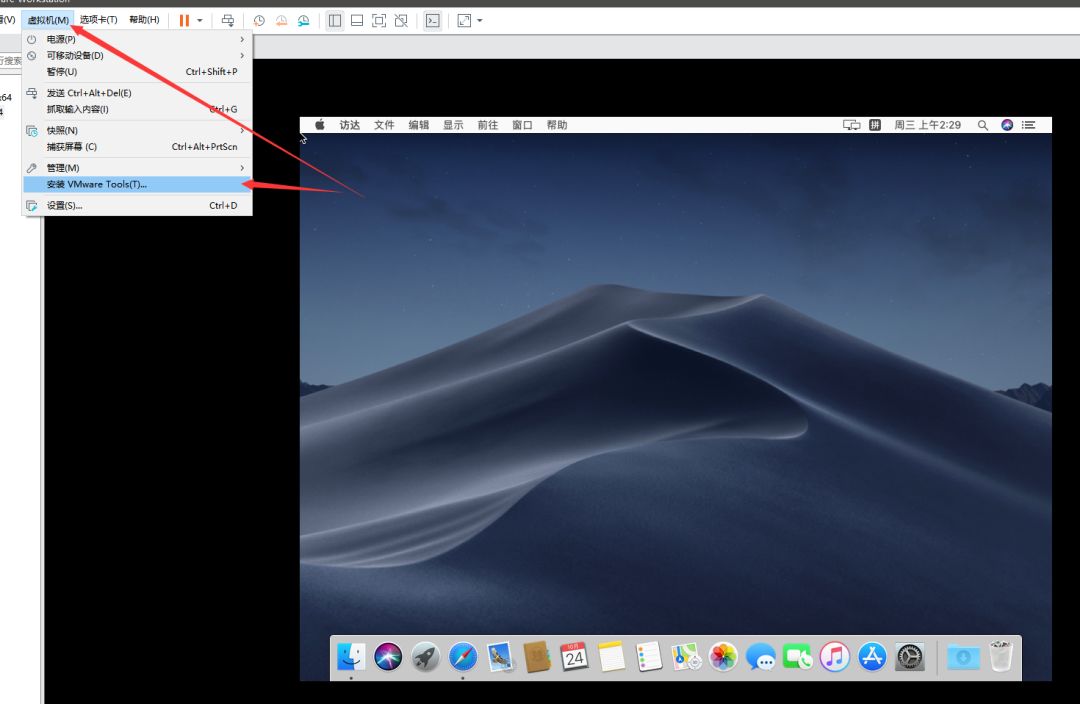The width and height of the screenshot is (1080, 704).
Task: Click the clock 周三 上午2:29
Action: coord(927,125)
